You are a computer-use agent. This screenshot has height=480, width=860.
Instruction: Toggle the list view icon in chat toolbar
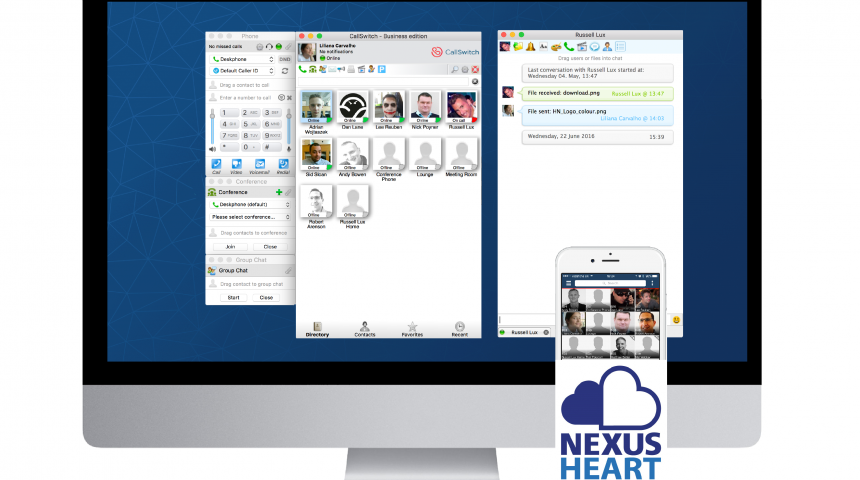[x=620, y=47]
